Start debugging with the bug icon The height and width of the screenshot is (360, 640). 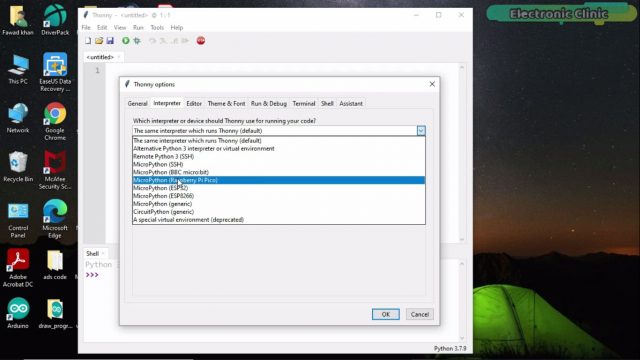[137, 41]
